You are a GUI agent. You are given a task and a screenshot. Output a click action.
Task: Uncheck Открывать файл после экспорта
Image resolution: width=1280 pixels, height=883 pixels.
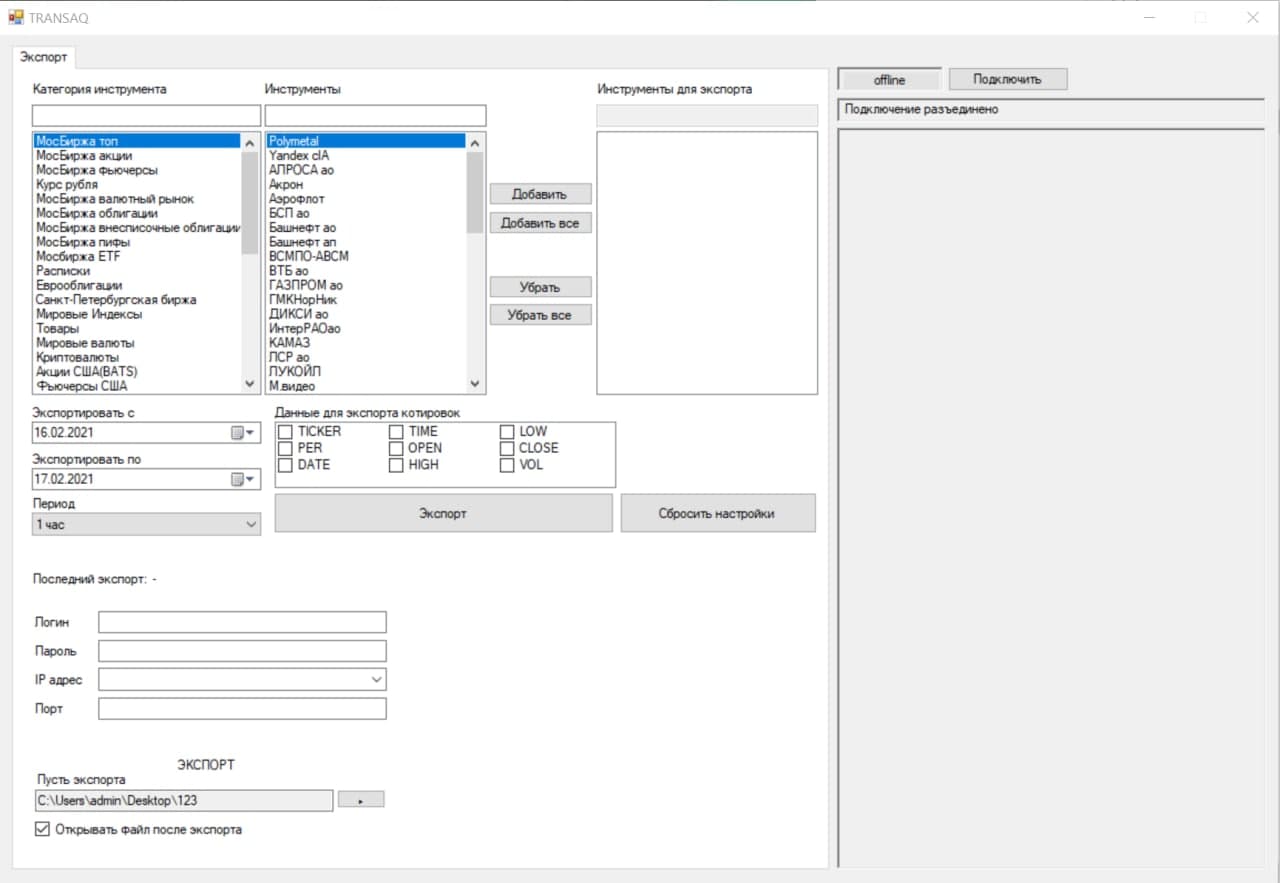pos(42,829)
